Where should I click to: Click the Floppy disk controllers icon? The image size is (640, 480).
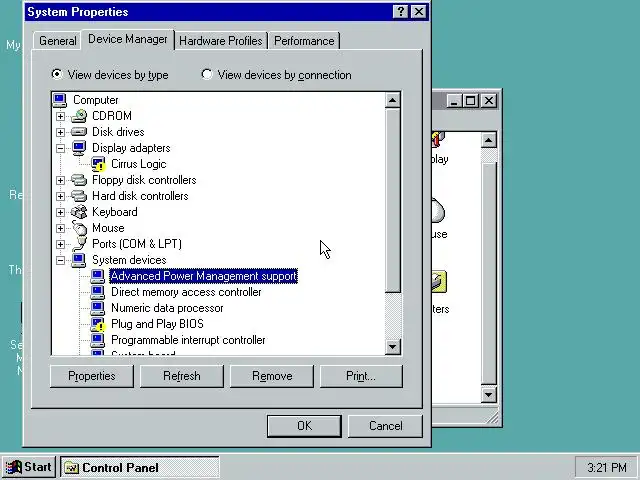coord(79,180)
